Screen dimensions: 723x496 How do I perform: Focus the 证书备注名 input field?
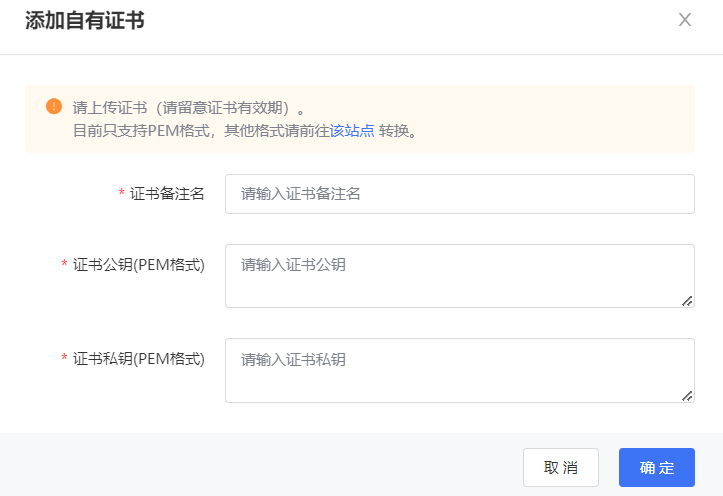pyautogui.click(x=459, y=194)
